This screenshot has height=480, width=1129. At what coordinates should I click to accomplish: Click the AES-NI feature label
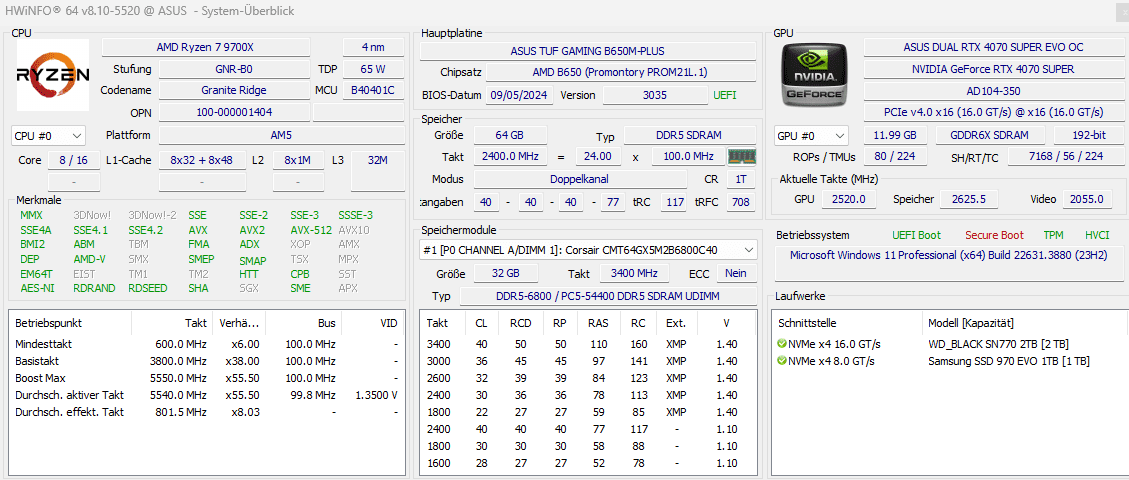35,288
